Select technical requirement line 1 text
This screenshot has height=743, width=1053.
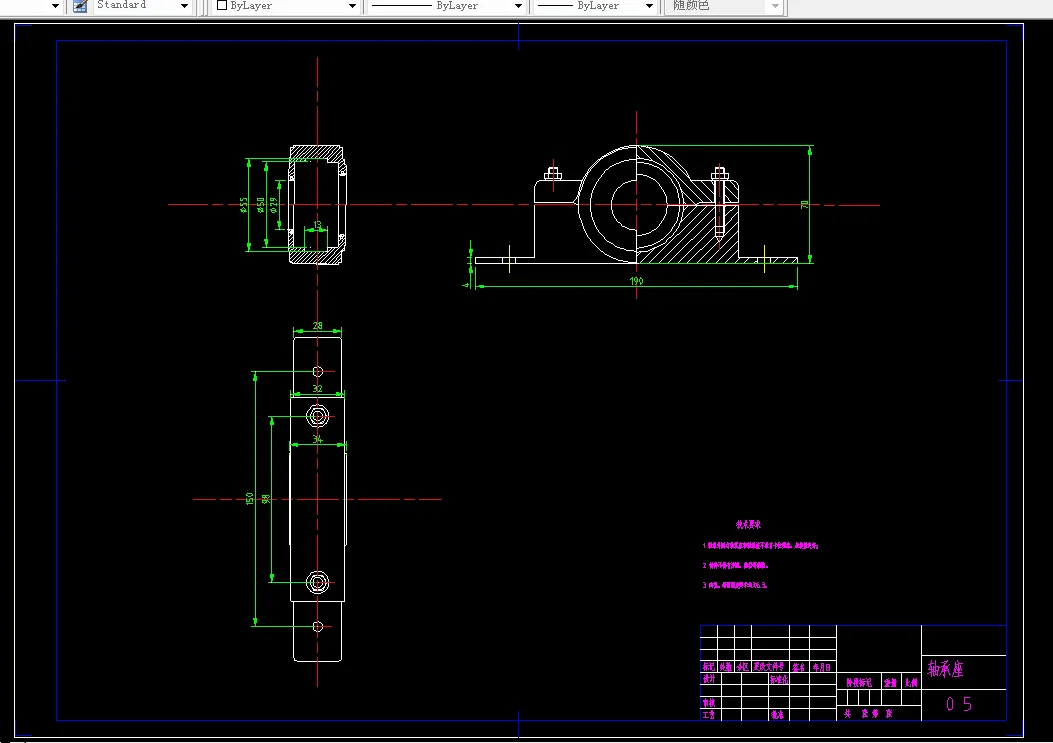point(760,545)
